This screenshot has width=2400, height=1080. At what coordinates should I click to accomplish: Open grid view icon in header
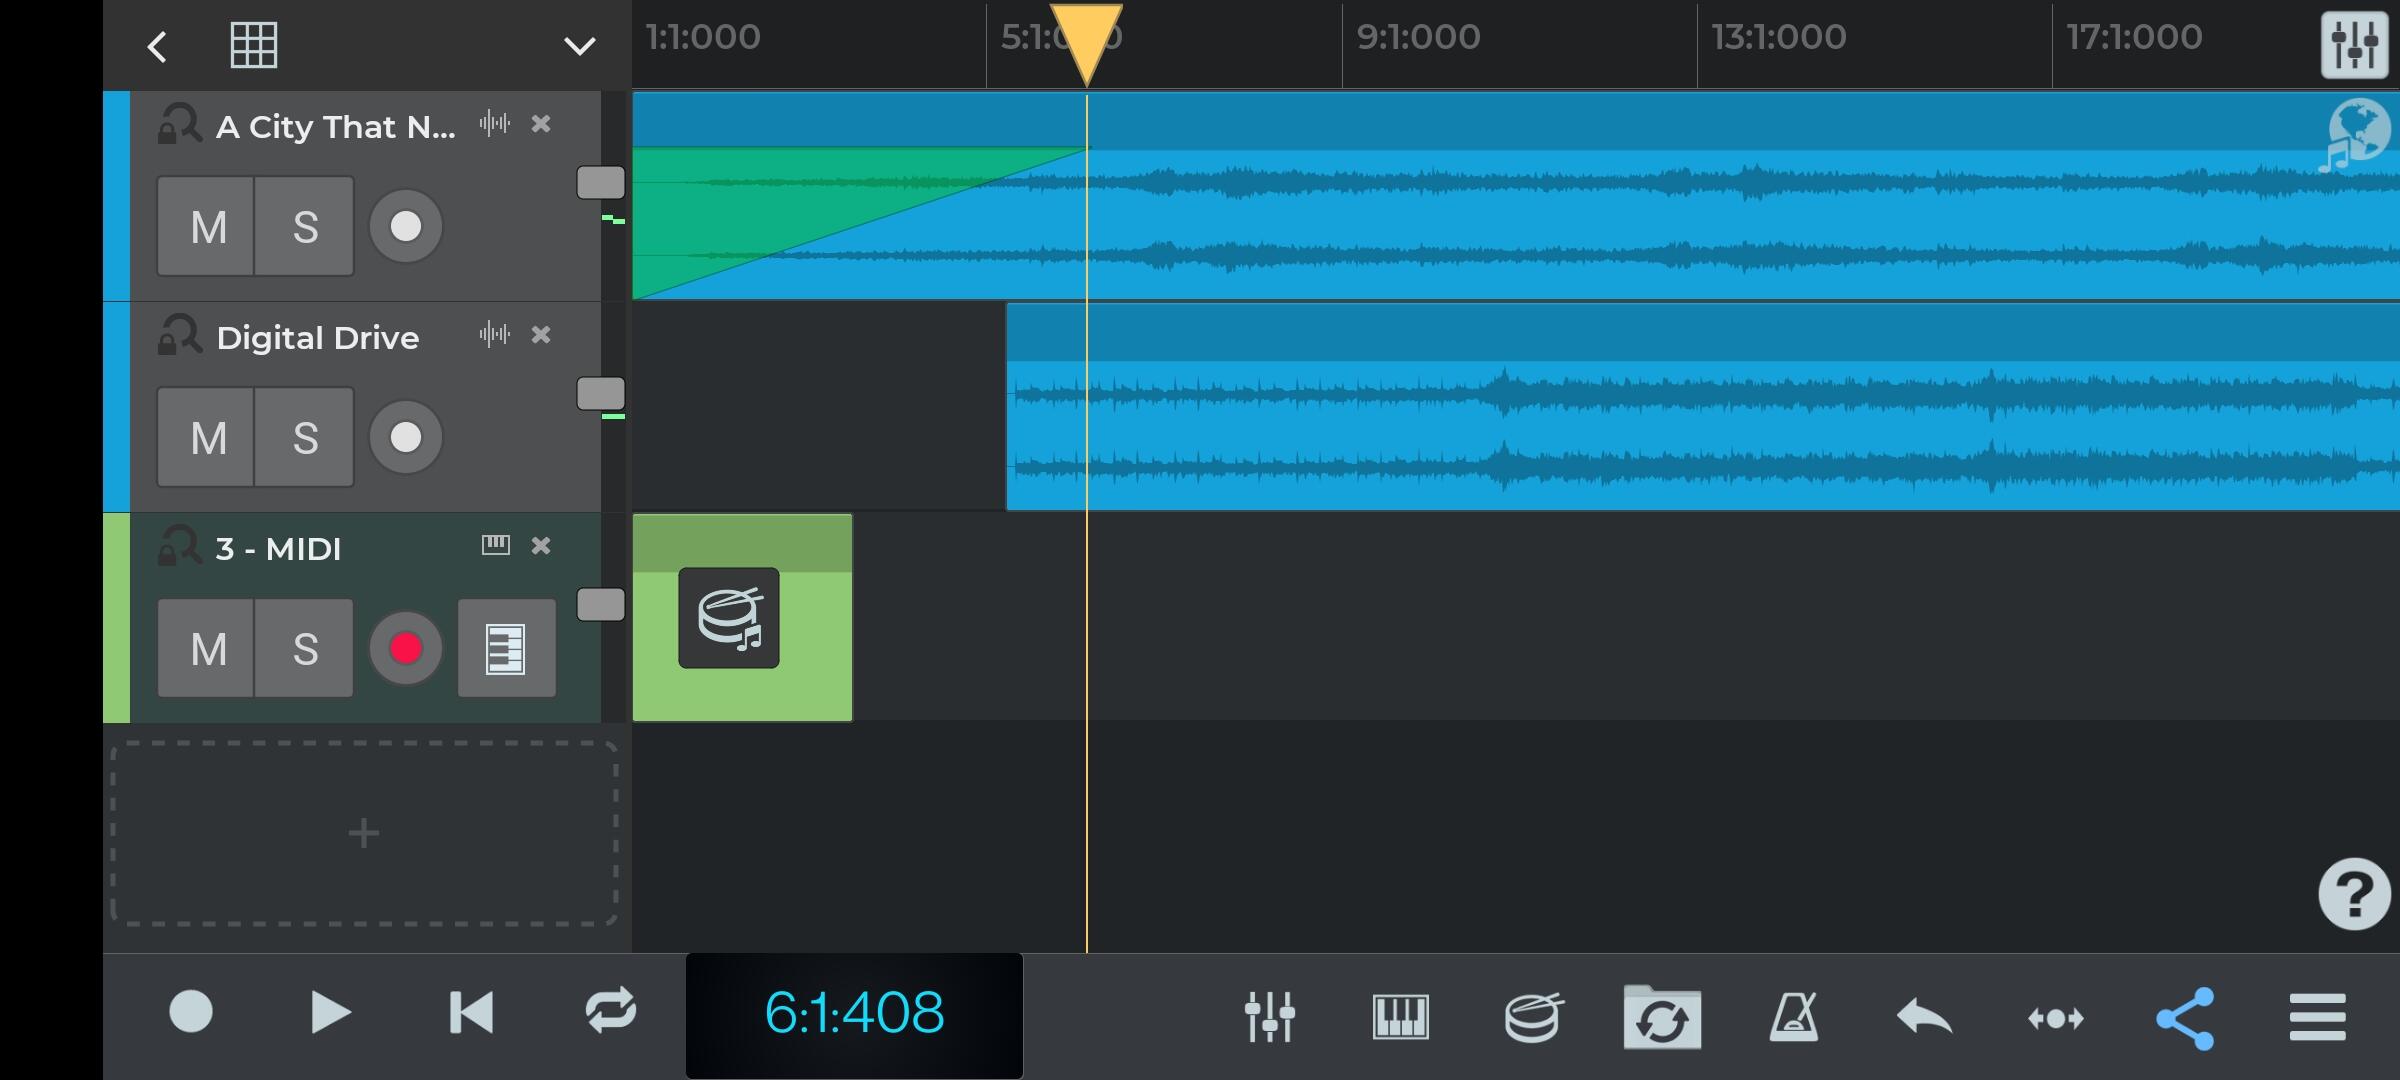tap(253, 45)
